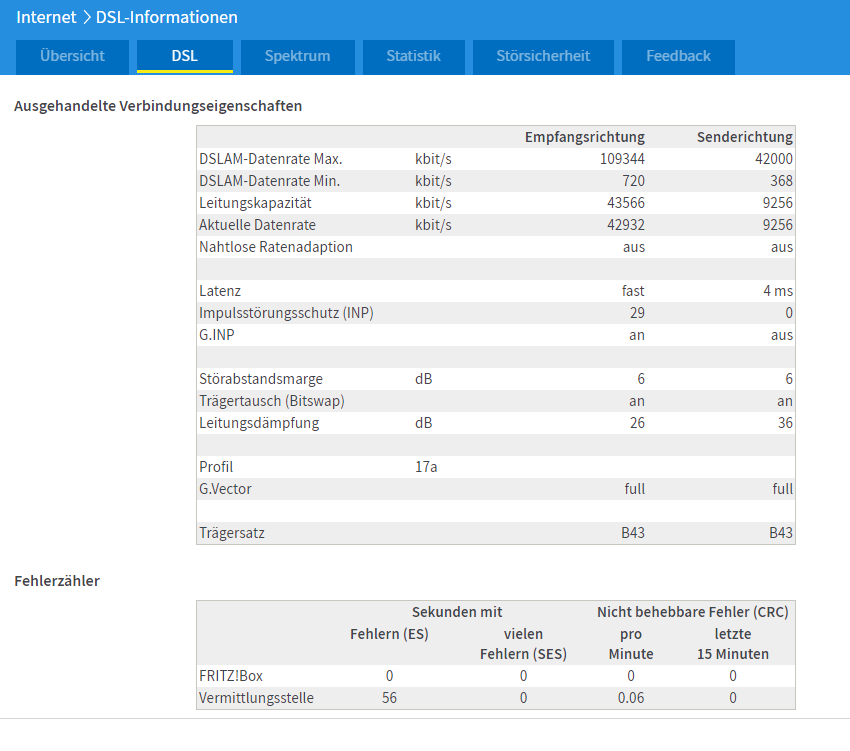Click the value 720
Viewport: 850px width, 751px height.
tap(634, 181)
